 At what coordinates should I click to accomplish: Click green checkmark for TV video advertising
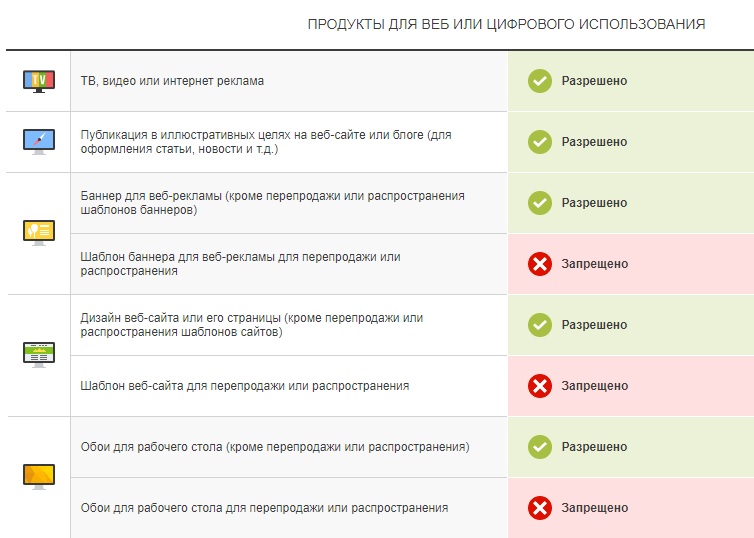coord(540,81)
